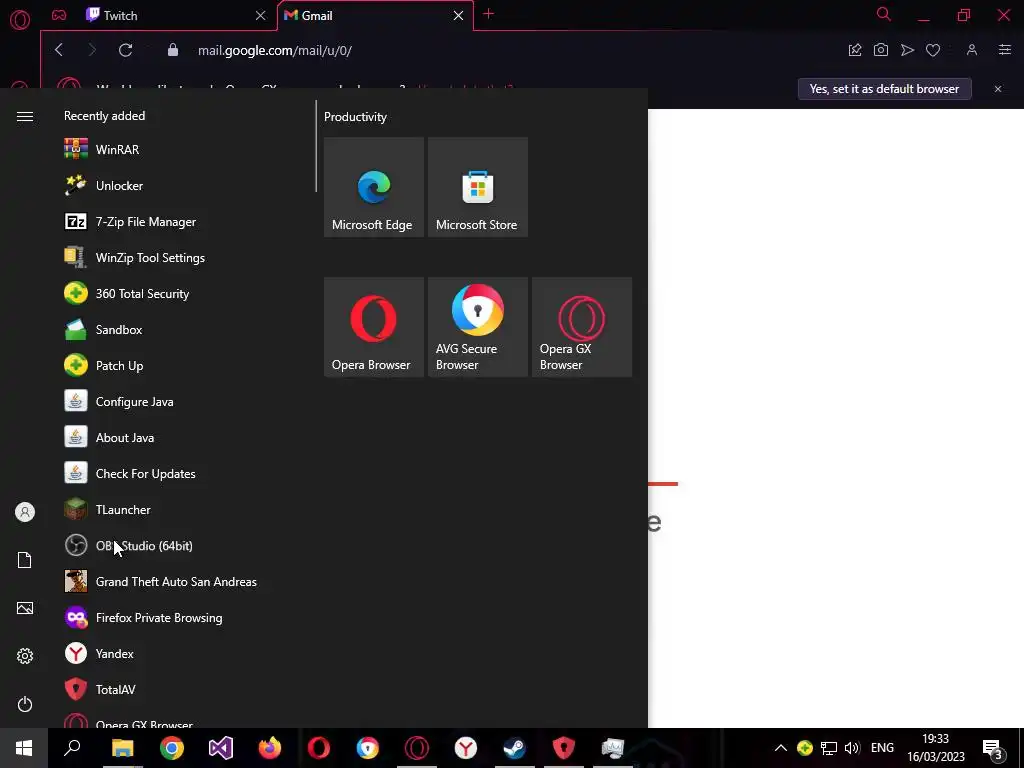Image resolution: width=1024 pixels, height=768 pixels.
Task: Switch ENG input language
Action: point(882,748)
